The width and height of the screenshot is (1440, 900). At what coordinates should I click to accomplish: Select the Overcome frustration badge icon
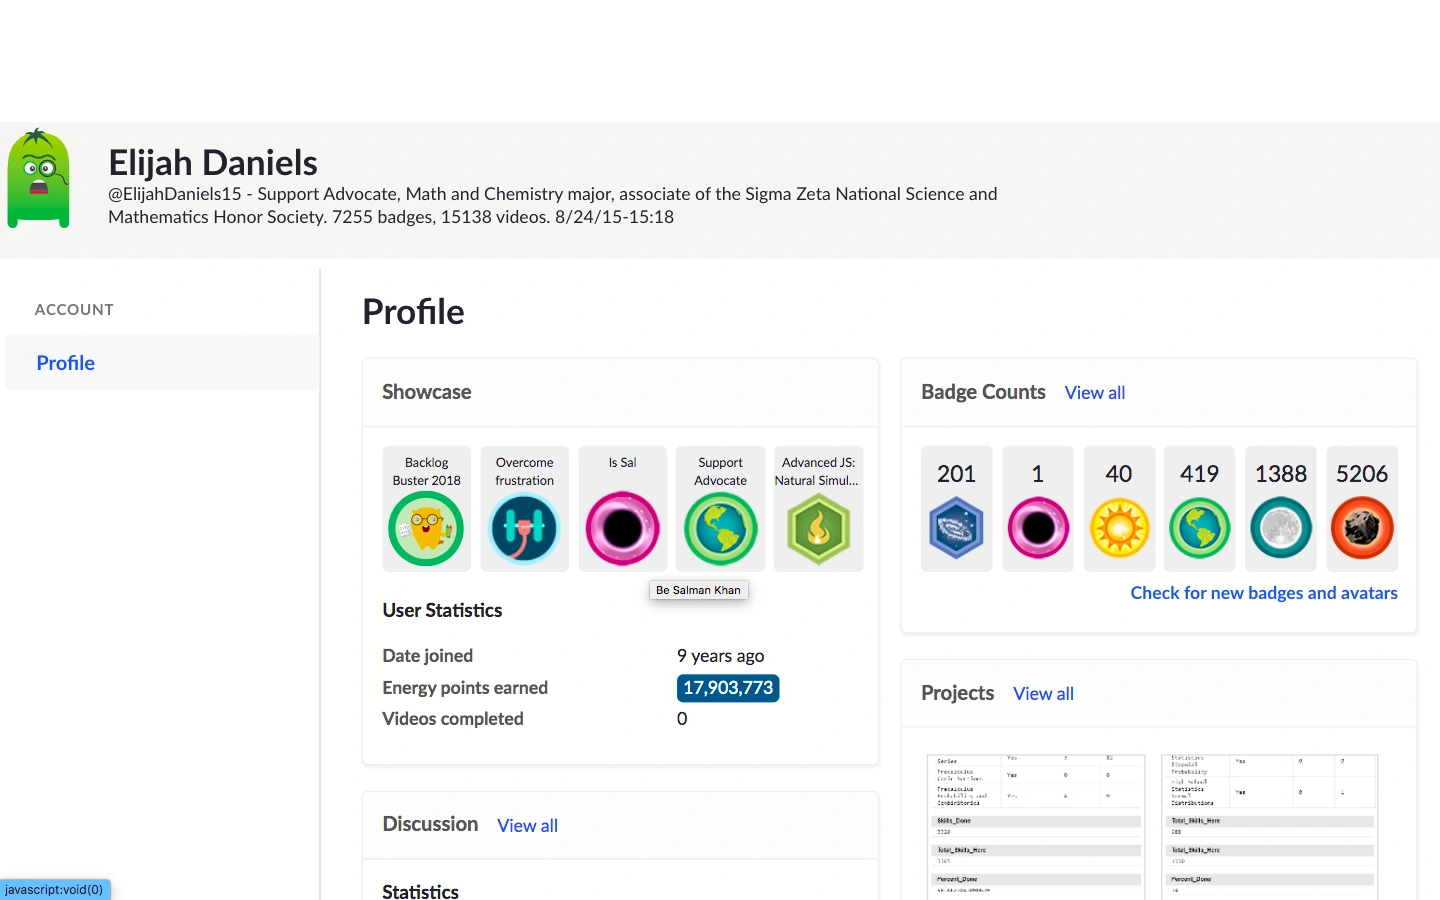point(524,528)
